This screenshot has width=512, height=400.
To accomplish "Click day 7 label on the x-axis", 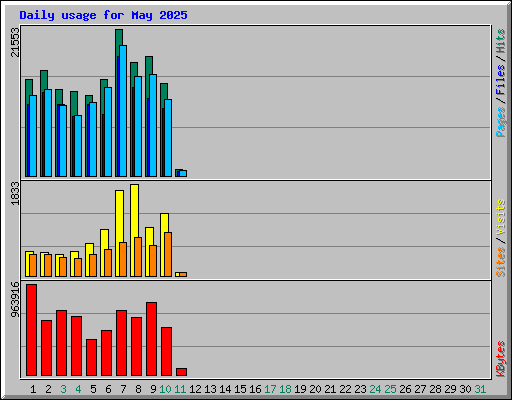I will [x=123, y=389].
